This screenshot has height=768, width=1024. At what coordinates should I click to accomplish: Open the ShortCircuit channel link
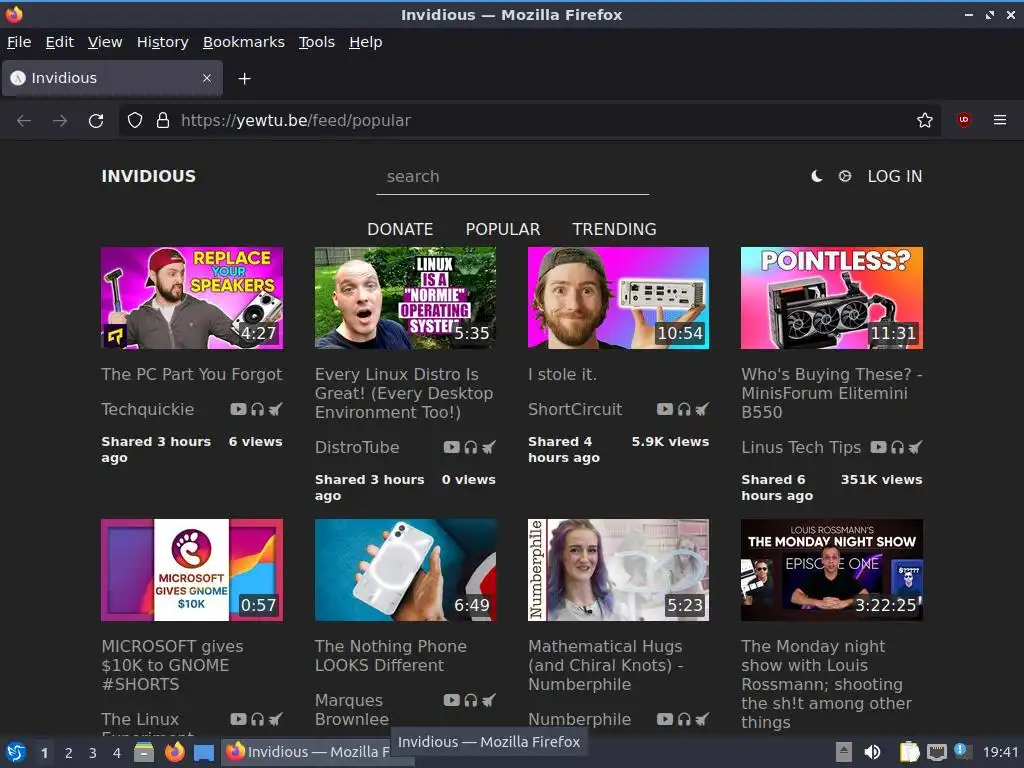pos(575,409)
